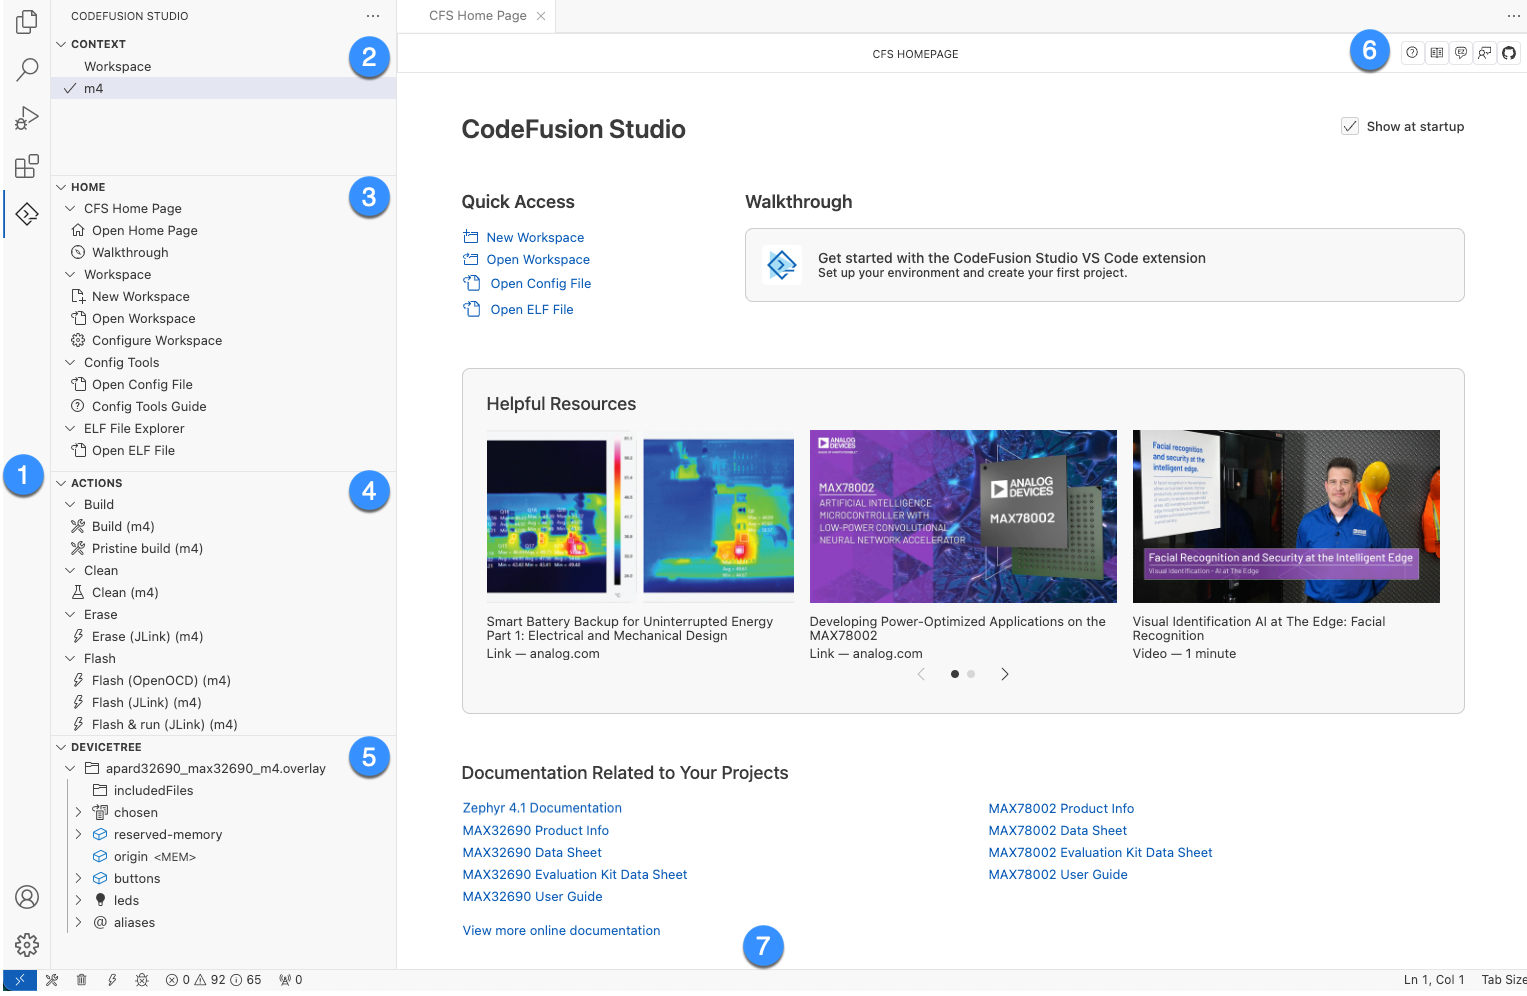Expand the reserved-memory devicetree node
Screen dimensions: 1527x996
(x=78, y=834)
